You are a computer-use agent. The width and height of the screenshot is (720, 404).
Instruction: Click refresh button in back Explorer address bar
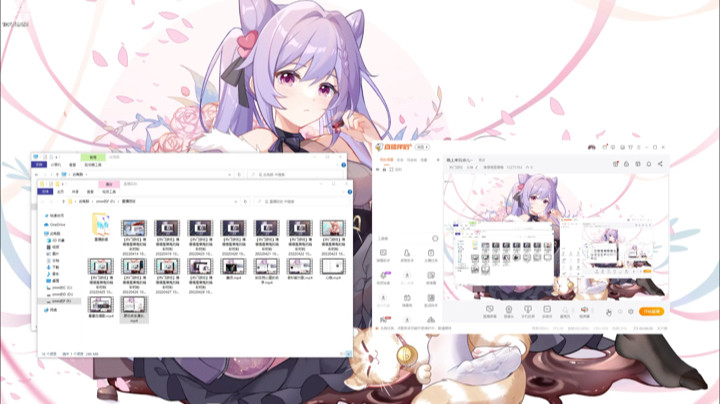[239, 174]
